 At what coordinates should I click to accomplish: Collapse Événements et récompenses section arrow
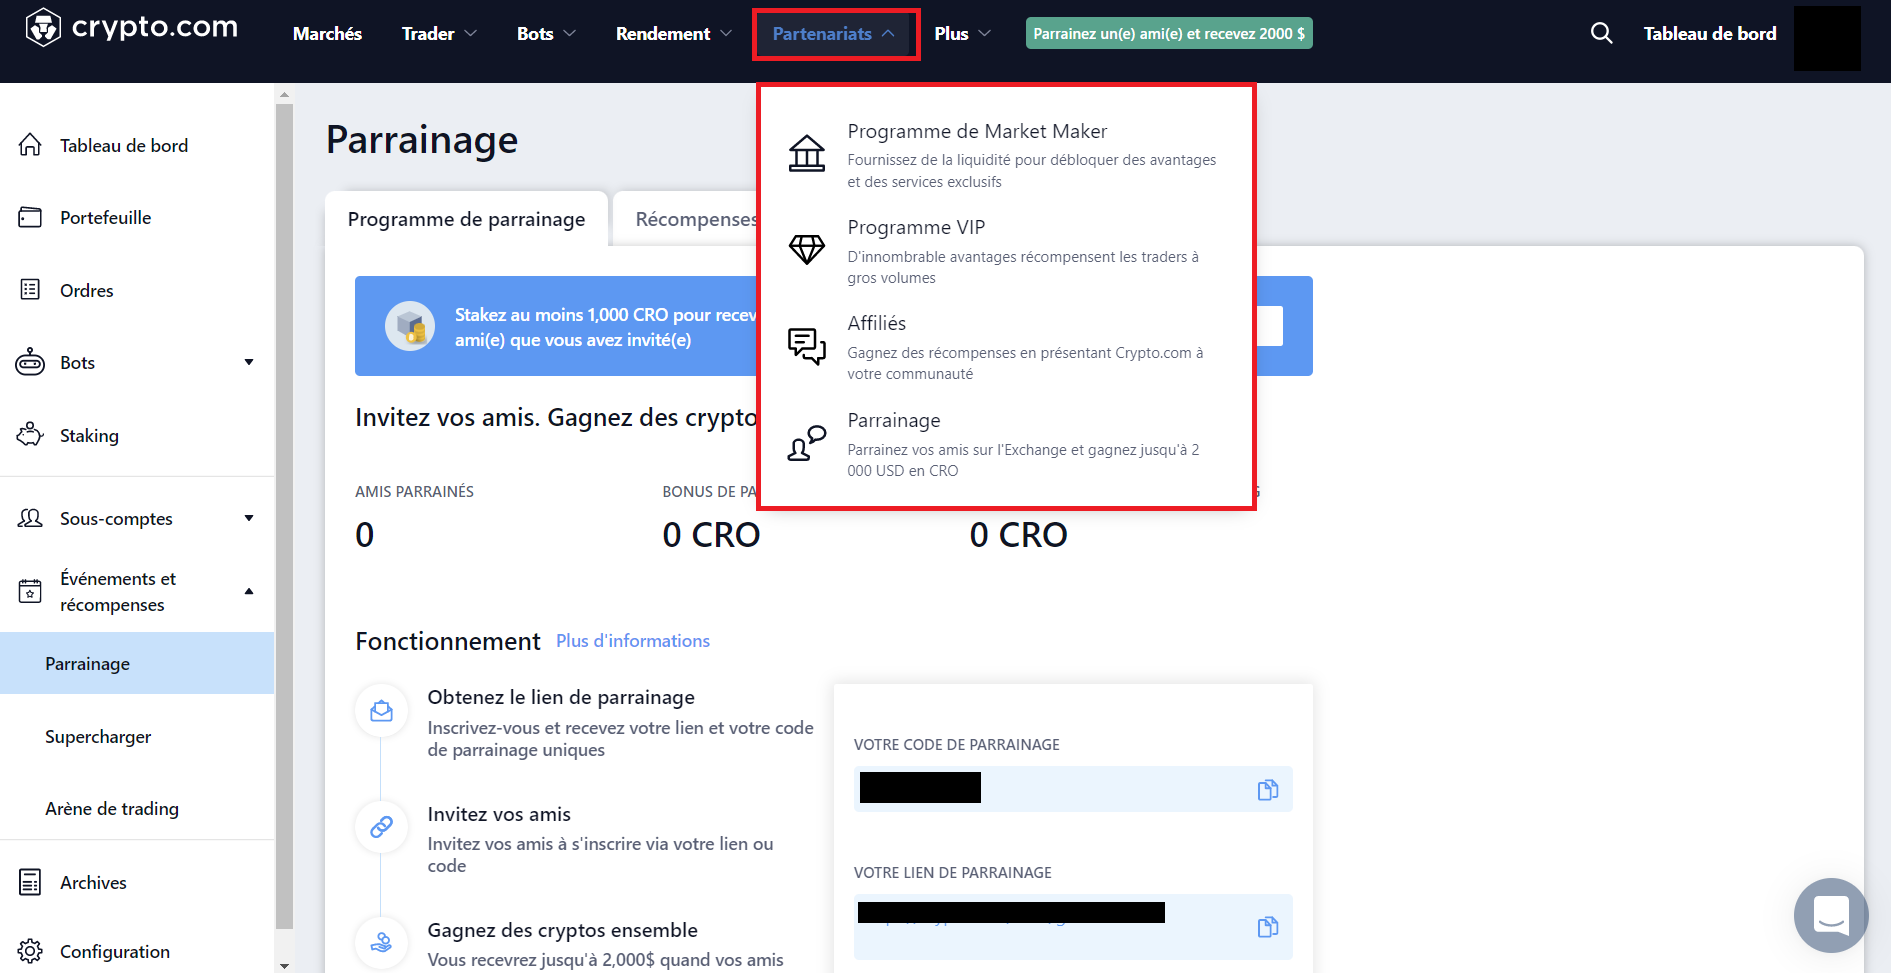(x=249, y=591)
